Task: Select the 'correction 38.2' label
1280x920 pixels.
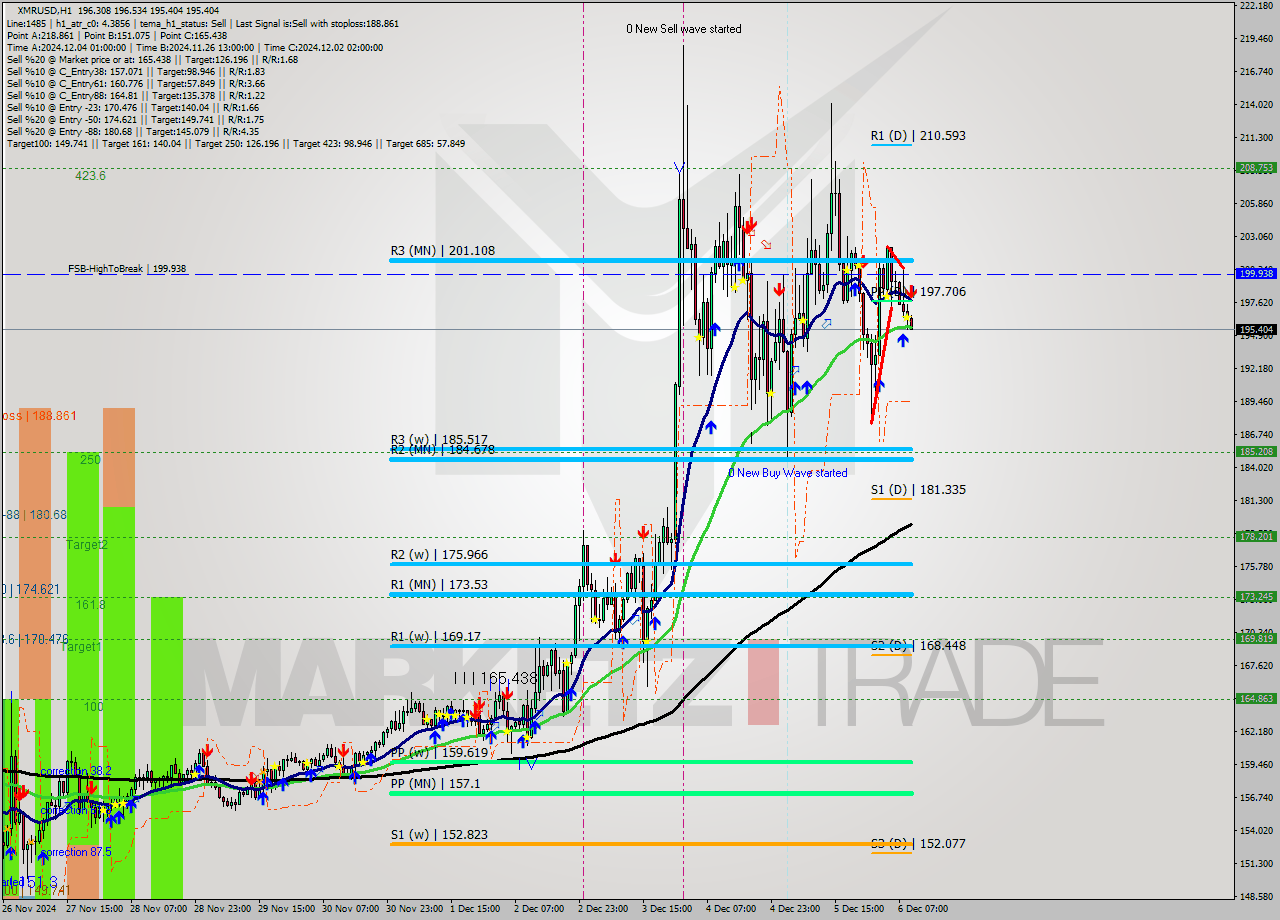Action: pos(75,772)
